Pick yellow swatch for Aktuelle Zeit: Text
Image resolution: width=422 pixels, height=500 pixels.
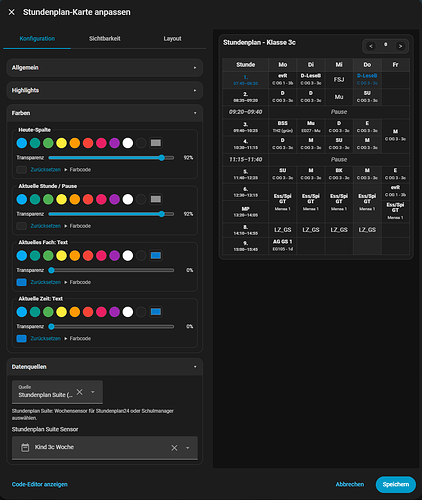click(61, 312)
